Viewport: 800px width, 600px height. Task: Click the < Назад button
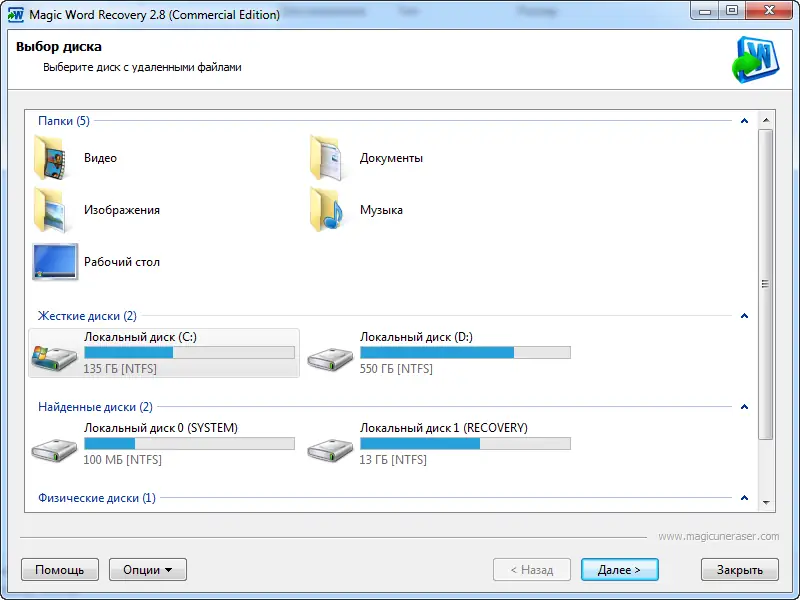(x=532, y=569)
